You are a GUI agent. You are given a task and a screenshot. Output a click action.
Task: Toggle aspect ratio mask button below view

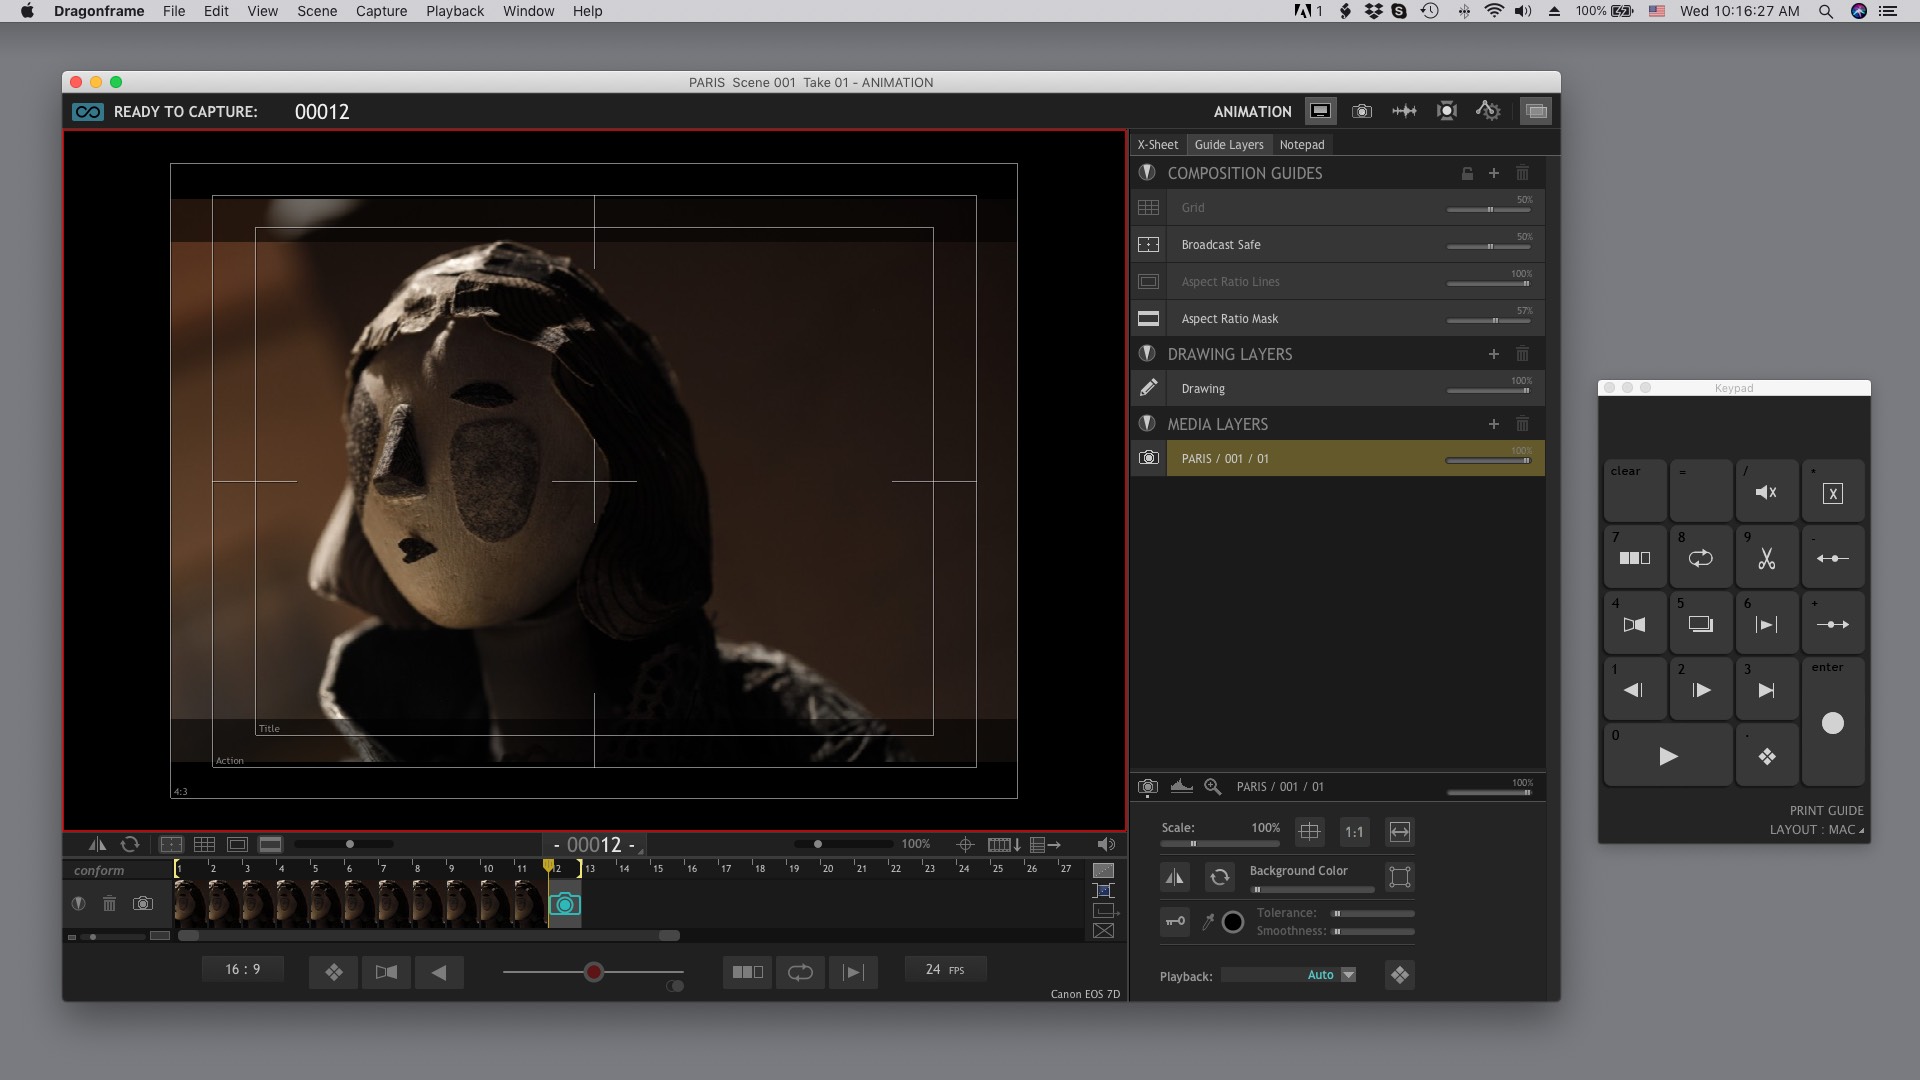(270, 844)
